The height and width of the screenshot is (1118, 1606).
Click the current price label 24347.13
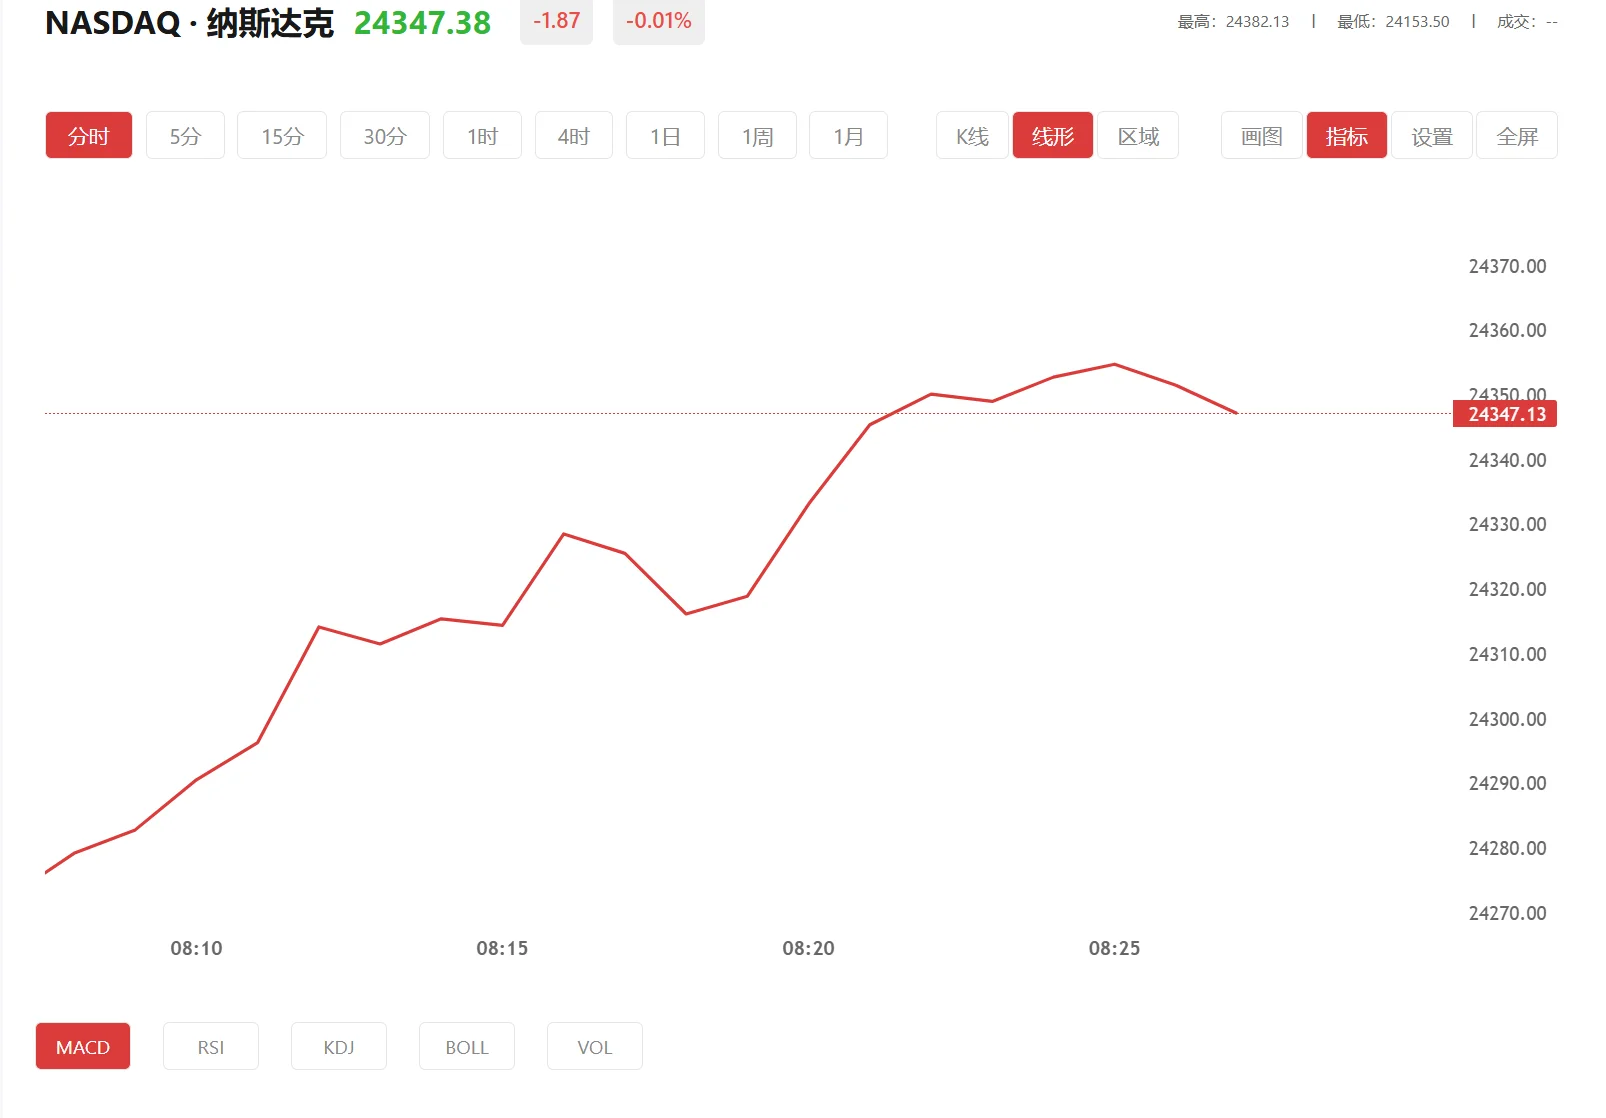pyautogui.click(x=1506, y=414)
